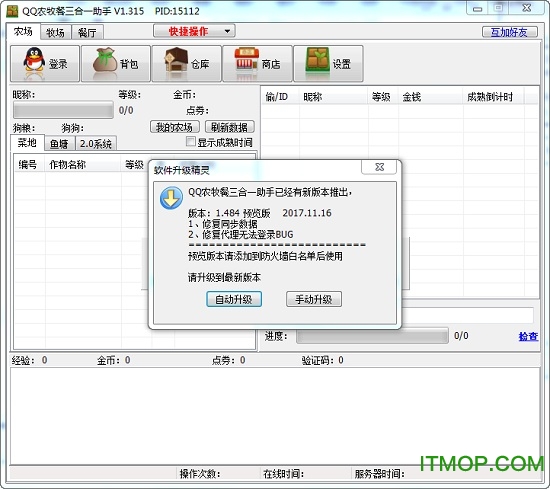
Task: Click the 作物名称 column header
Action: click(x=83, y=165)
